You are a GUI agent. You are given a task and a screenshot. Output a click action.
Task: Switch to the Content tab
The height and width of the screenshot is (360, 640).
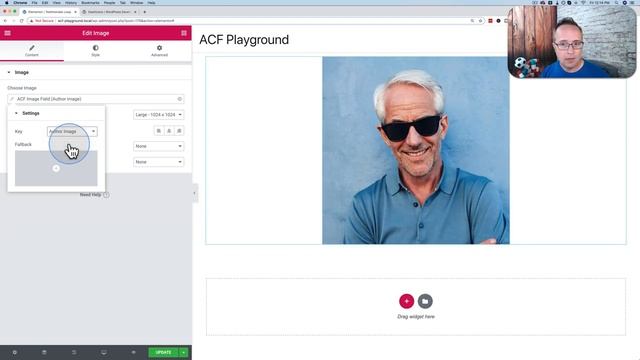(x=32, y=51)
